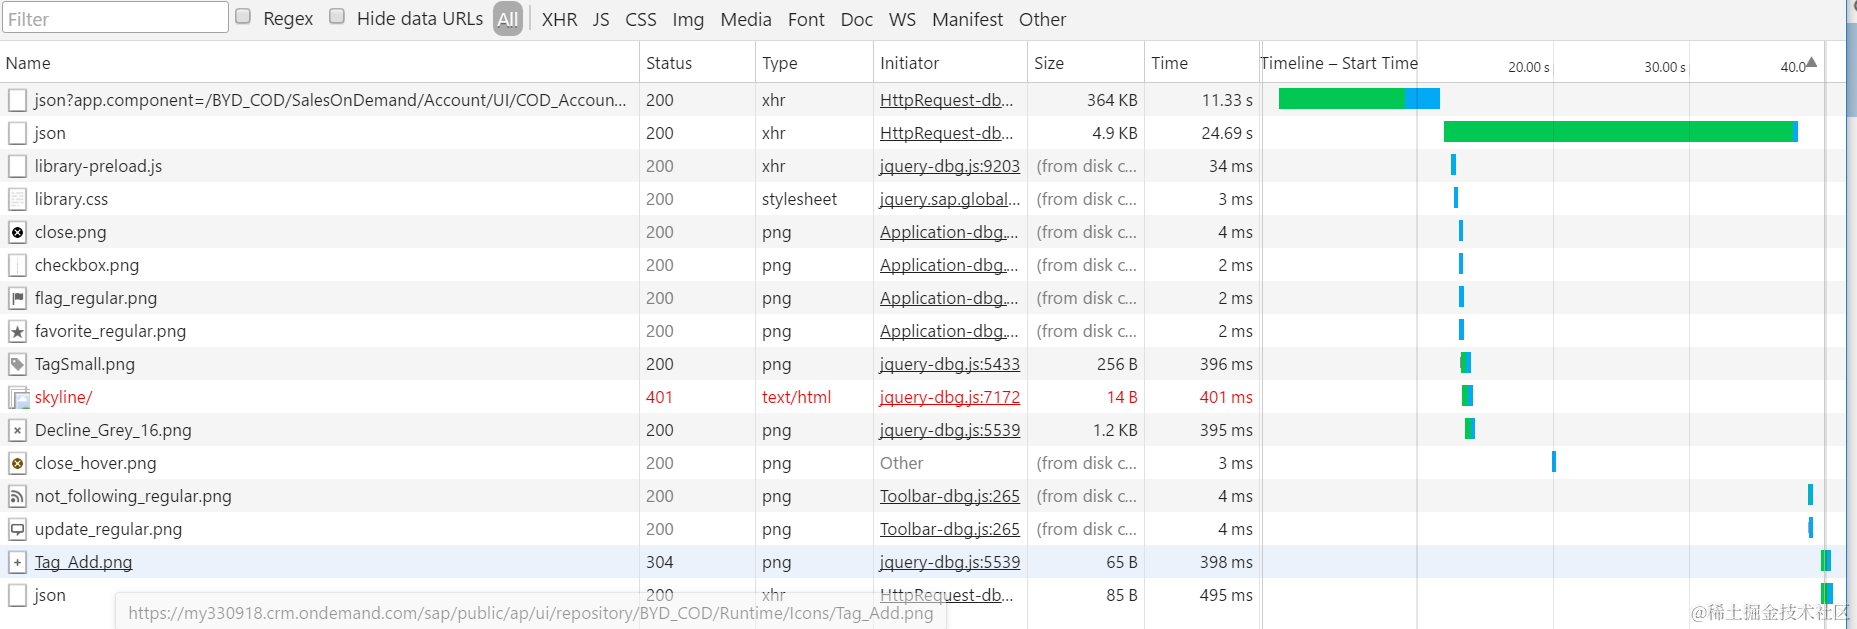Sort by the Status column header

point(697,63)
